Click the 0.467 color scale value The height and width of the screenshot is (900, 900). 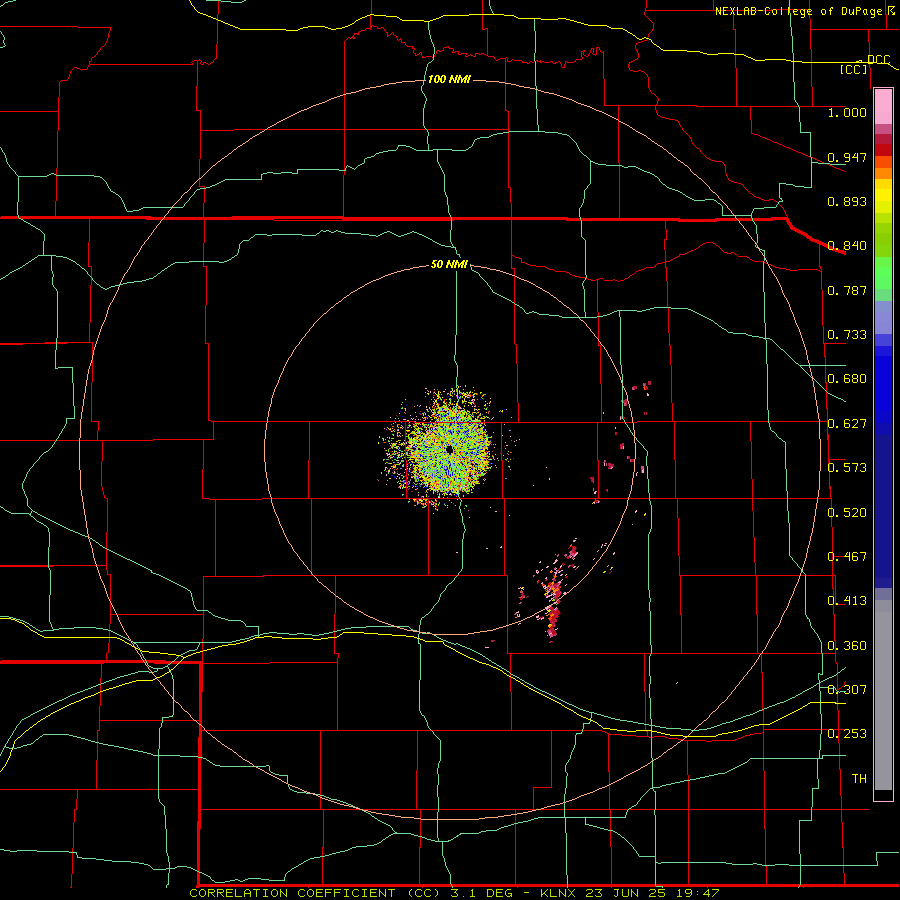click(x=847, y=556)
